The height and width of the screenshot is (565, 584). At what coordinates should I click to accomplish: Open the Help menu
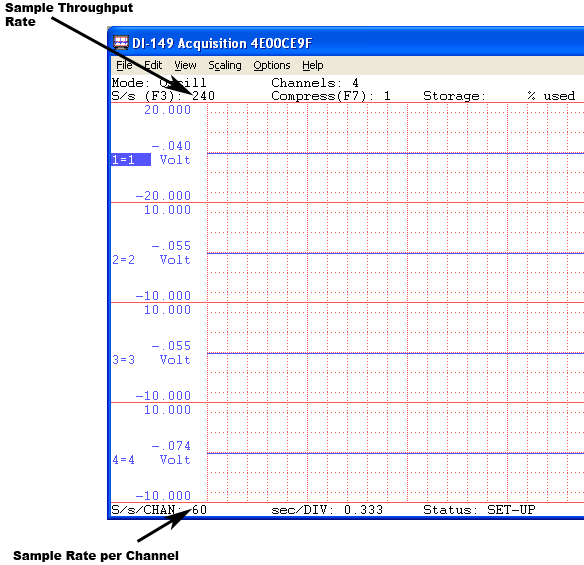312,65
